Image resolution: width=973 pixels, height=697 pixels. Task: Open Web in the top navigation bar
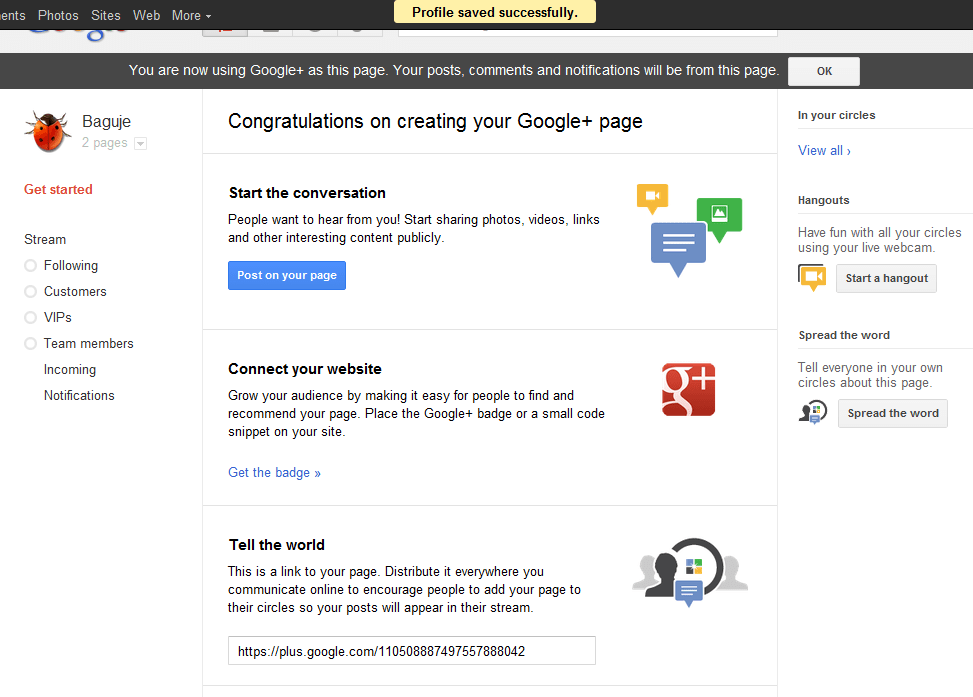146,16
